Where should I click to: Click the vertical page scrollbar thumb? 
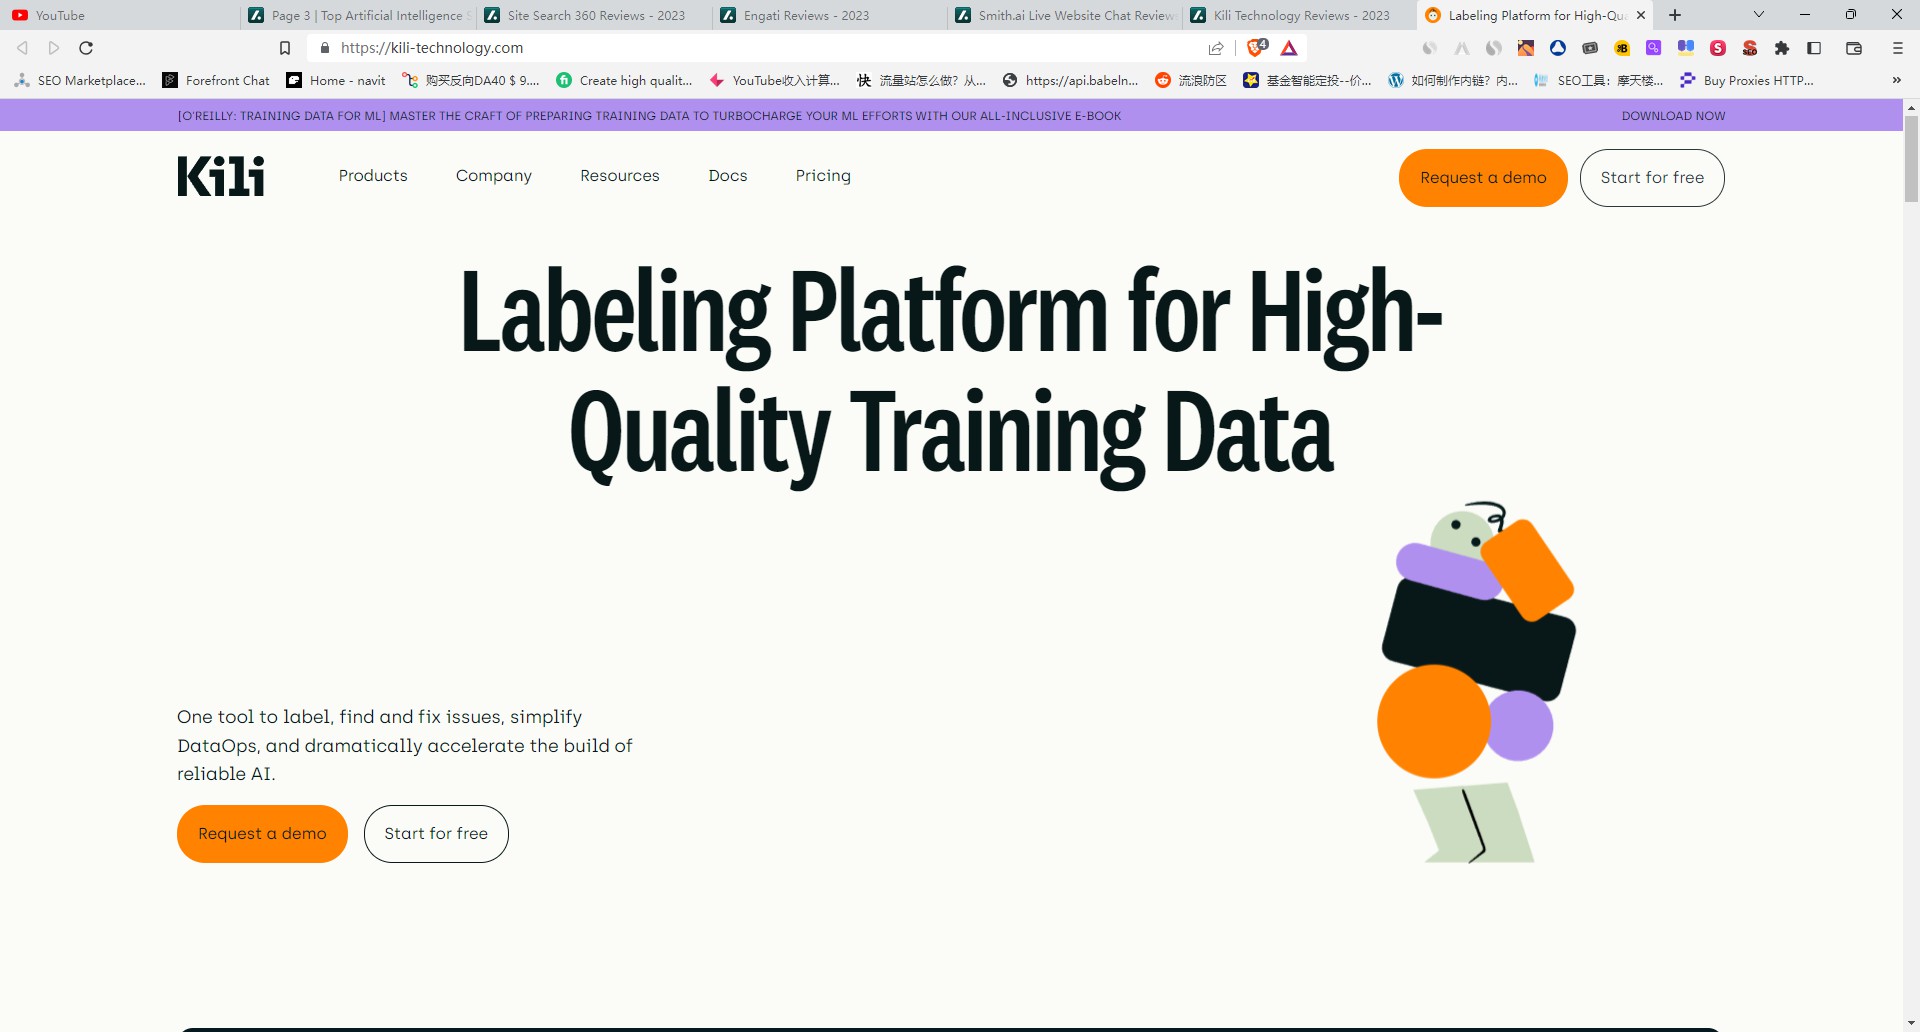[1911, 160]
